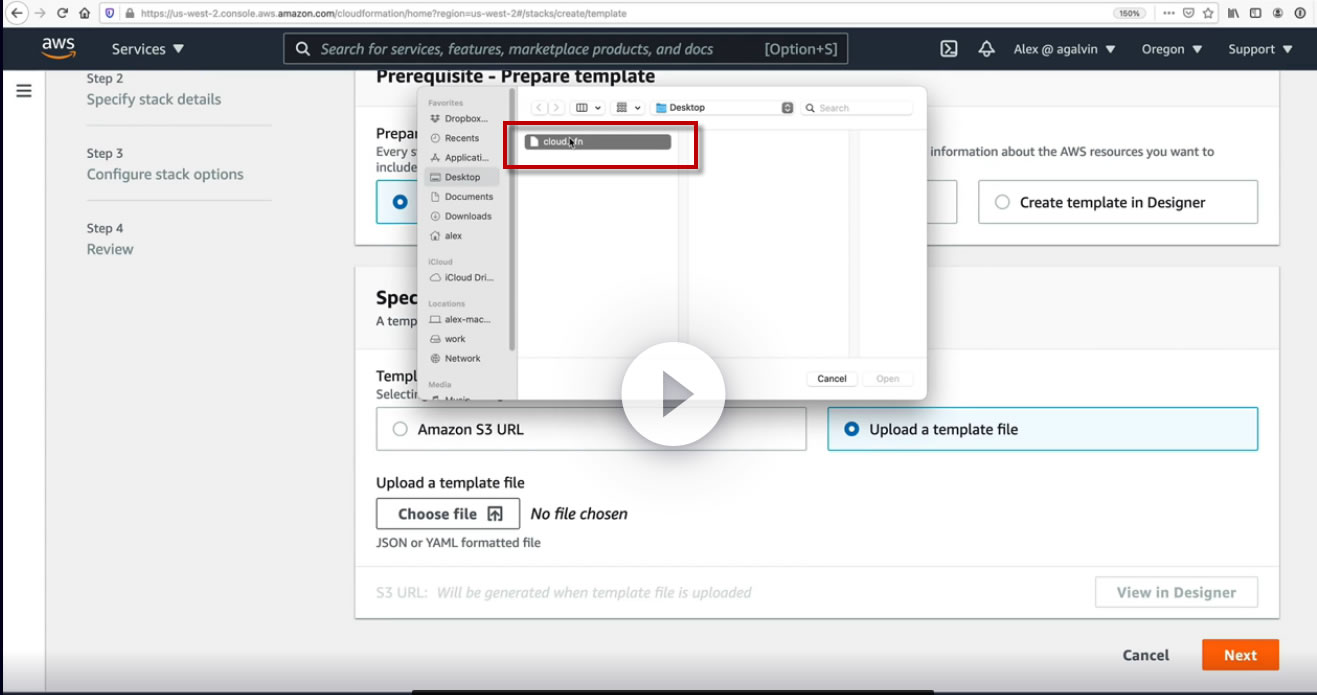The image size is (1317, 695).
Task: Open iCloud Drive in the sidebar
Action: [x=461, y=278]
